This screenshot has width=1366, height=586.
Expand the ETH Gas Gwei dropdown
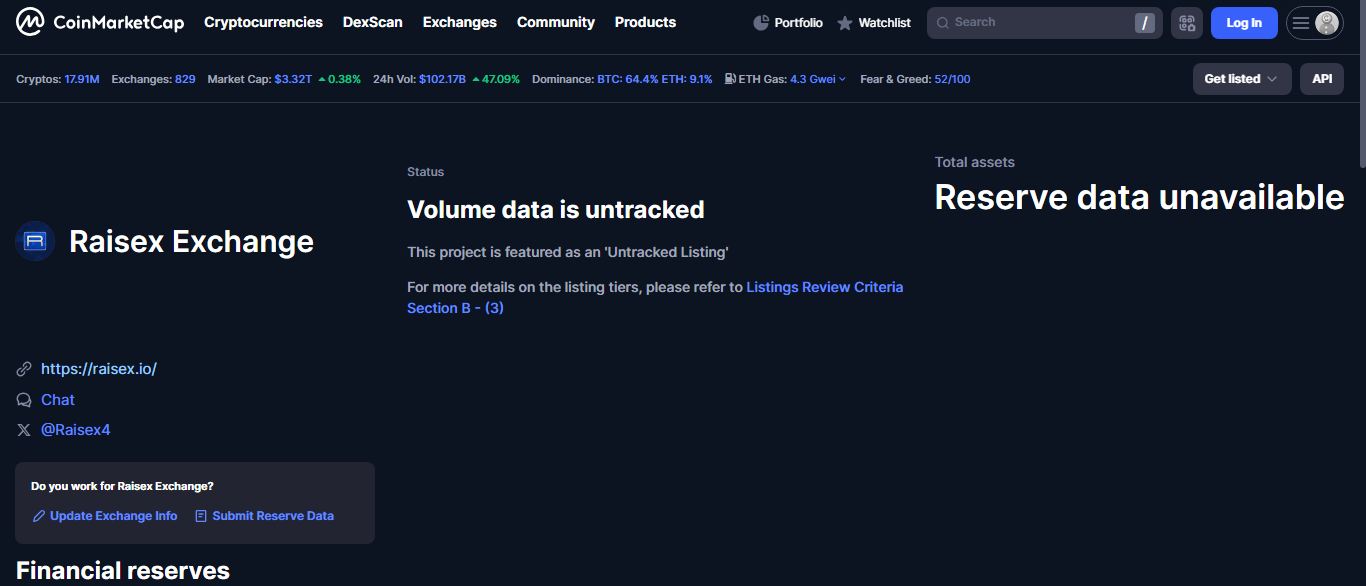[x=842, y=79]
